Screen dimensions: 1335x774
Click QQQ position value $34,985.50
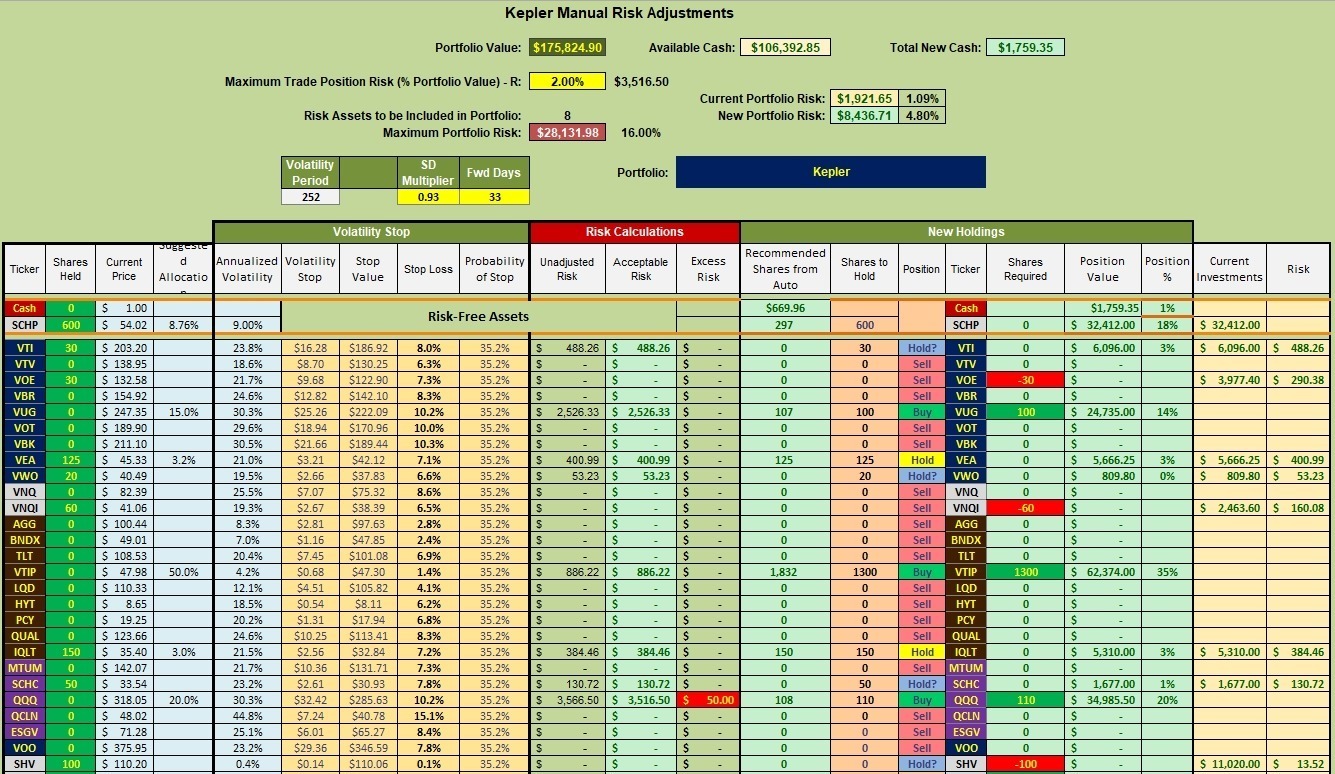point(1102,700)
